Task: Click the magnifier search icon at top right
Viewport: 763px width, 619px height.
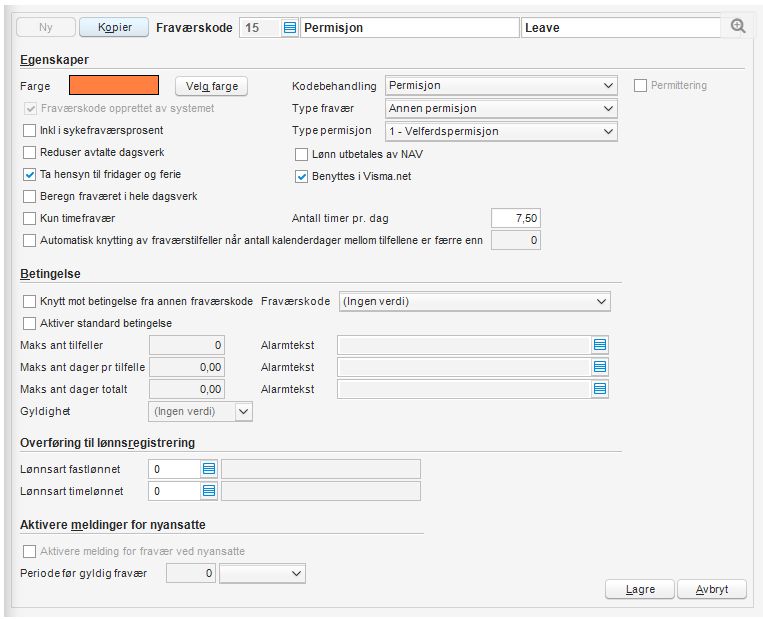Action: [x=738, y=26]
